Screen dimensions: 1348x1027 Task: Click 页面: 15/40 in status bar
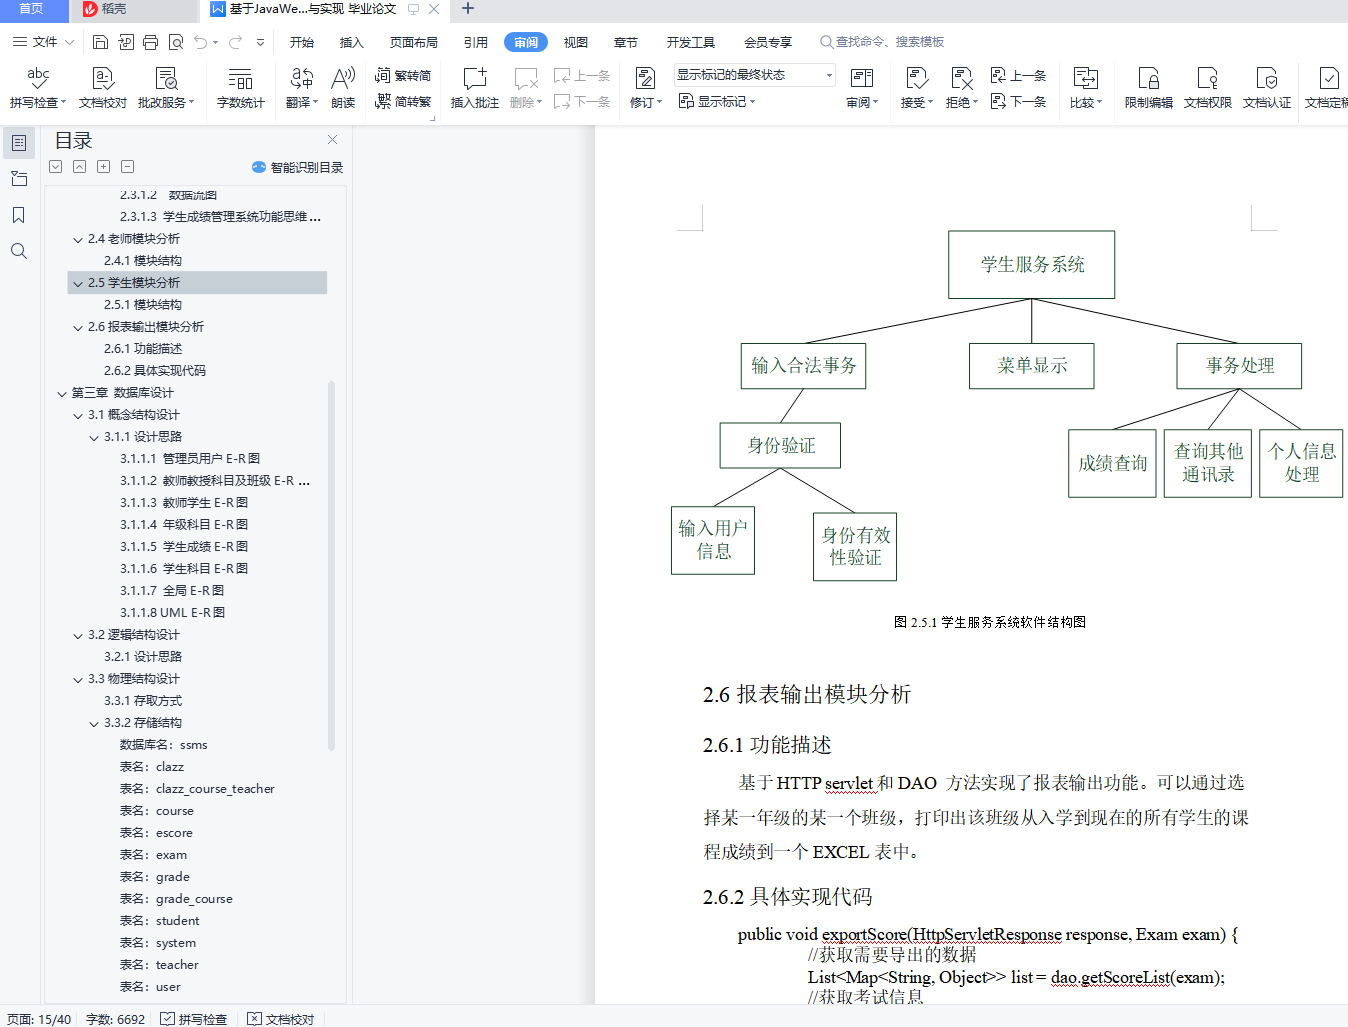click(39, 1019)
